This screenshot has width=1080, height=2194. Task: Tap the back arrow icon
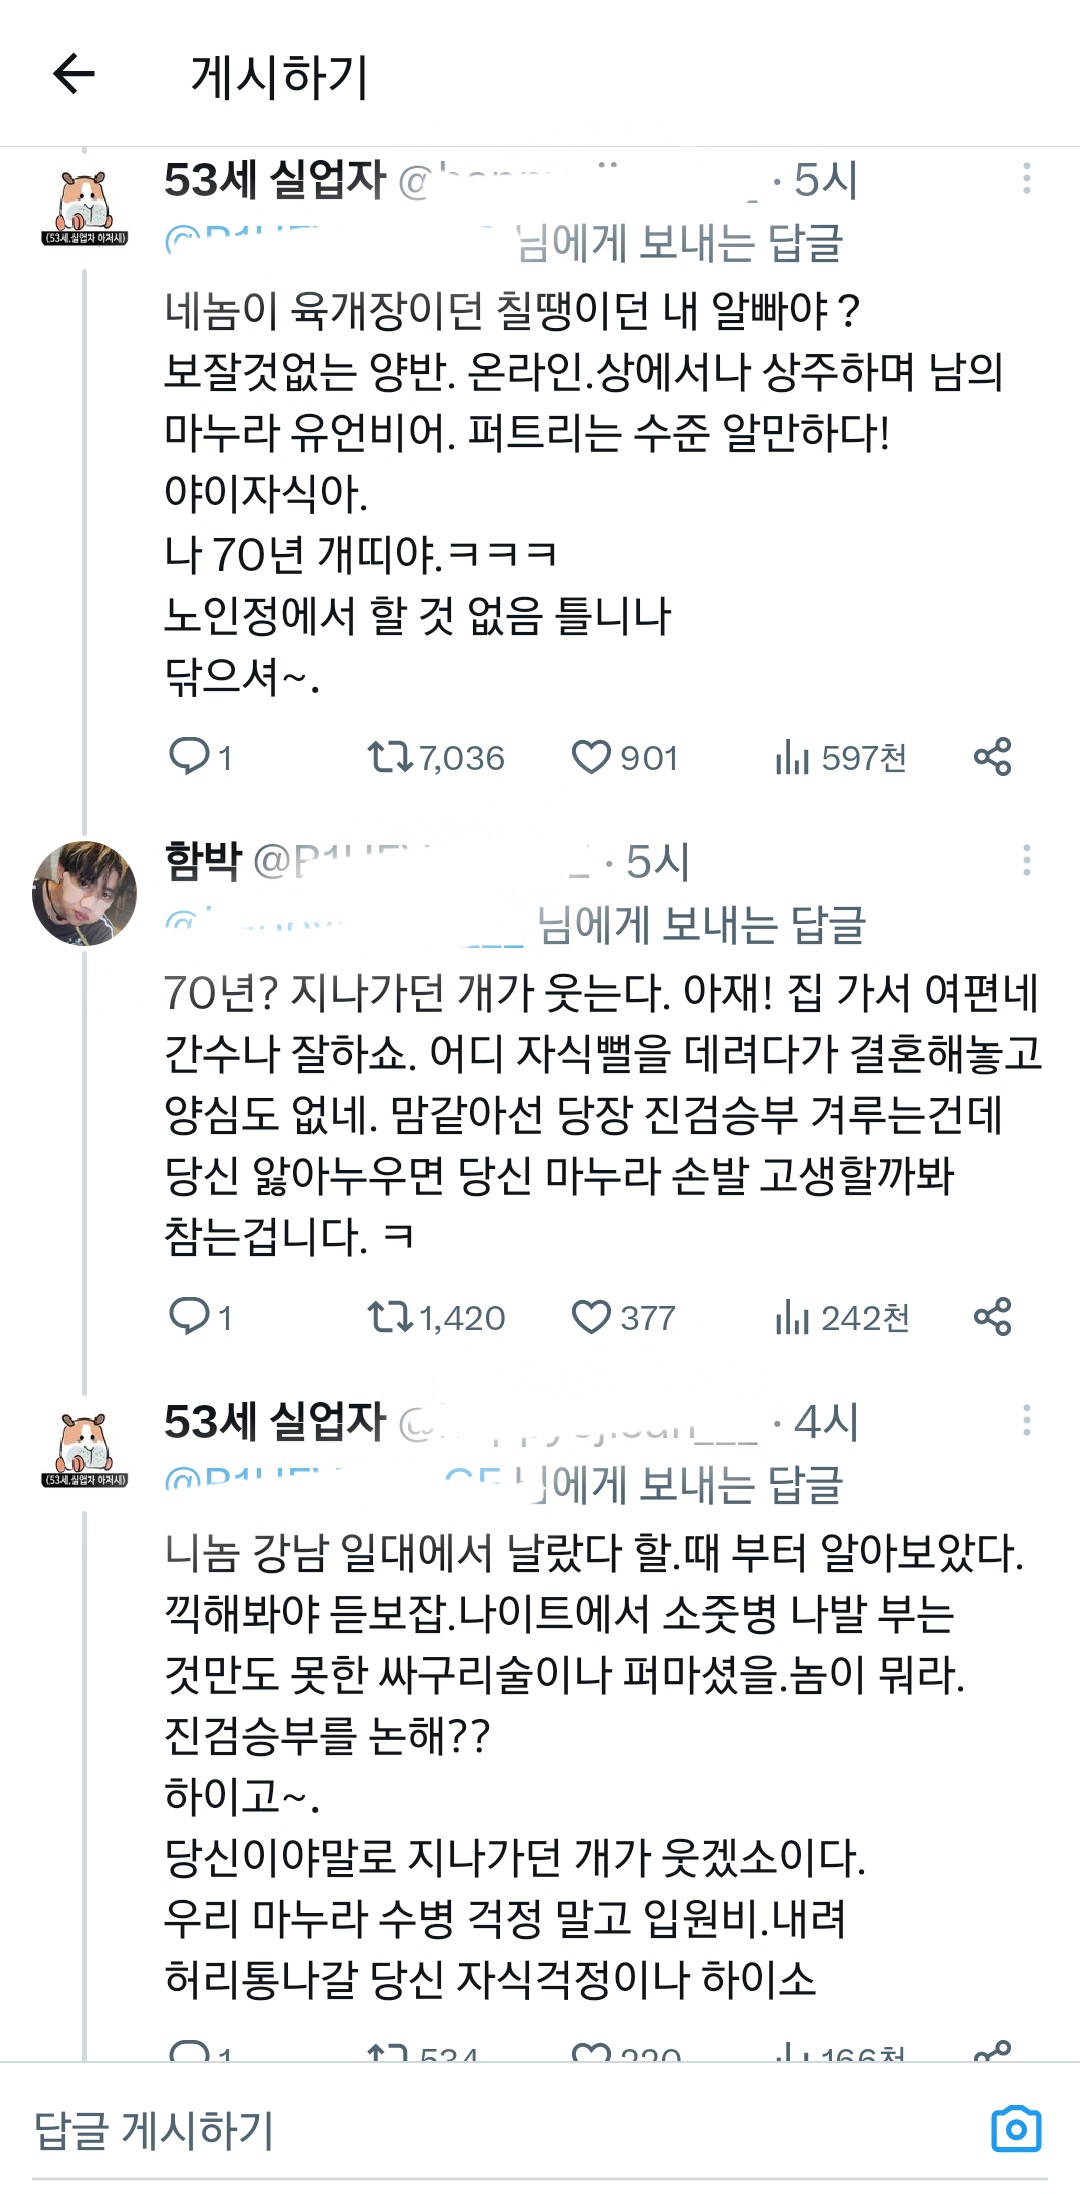(74, 74)
